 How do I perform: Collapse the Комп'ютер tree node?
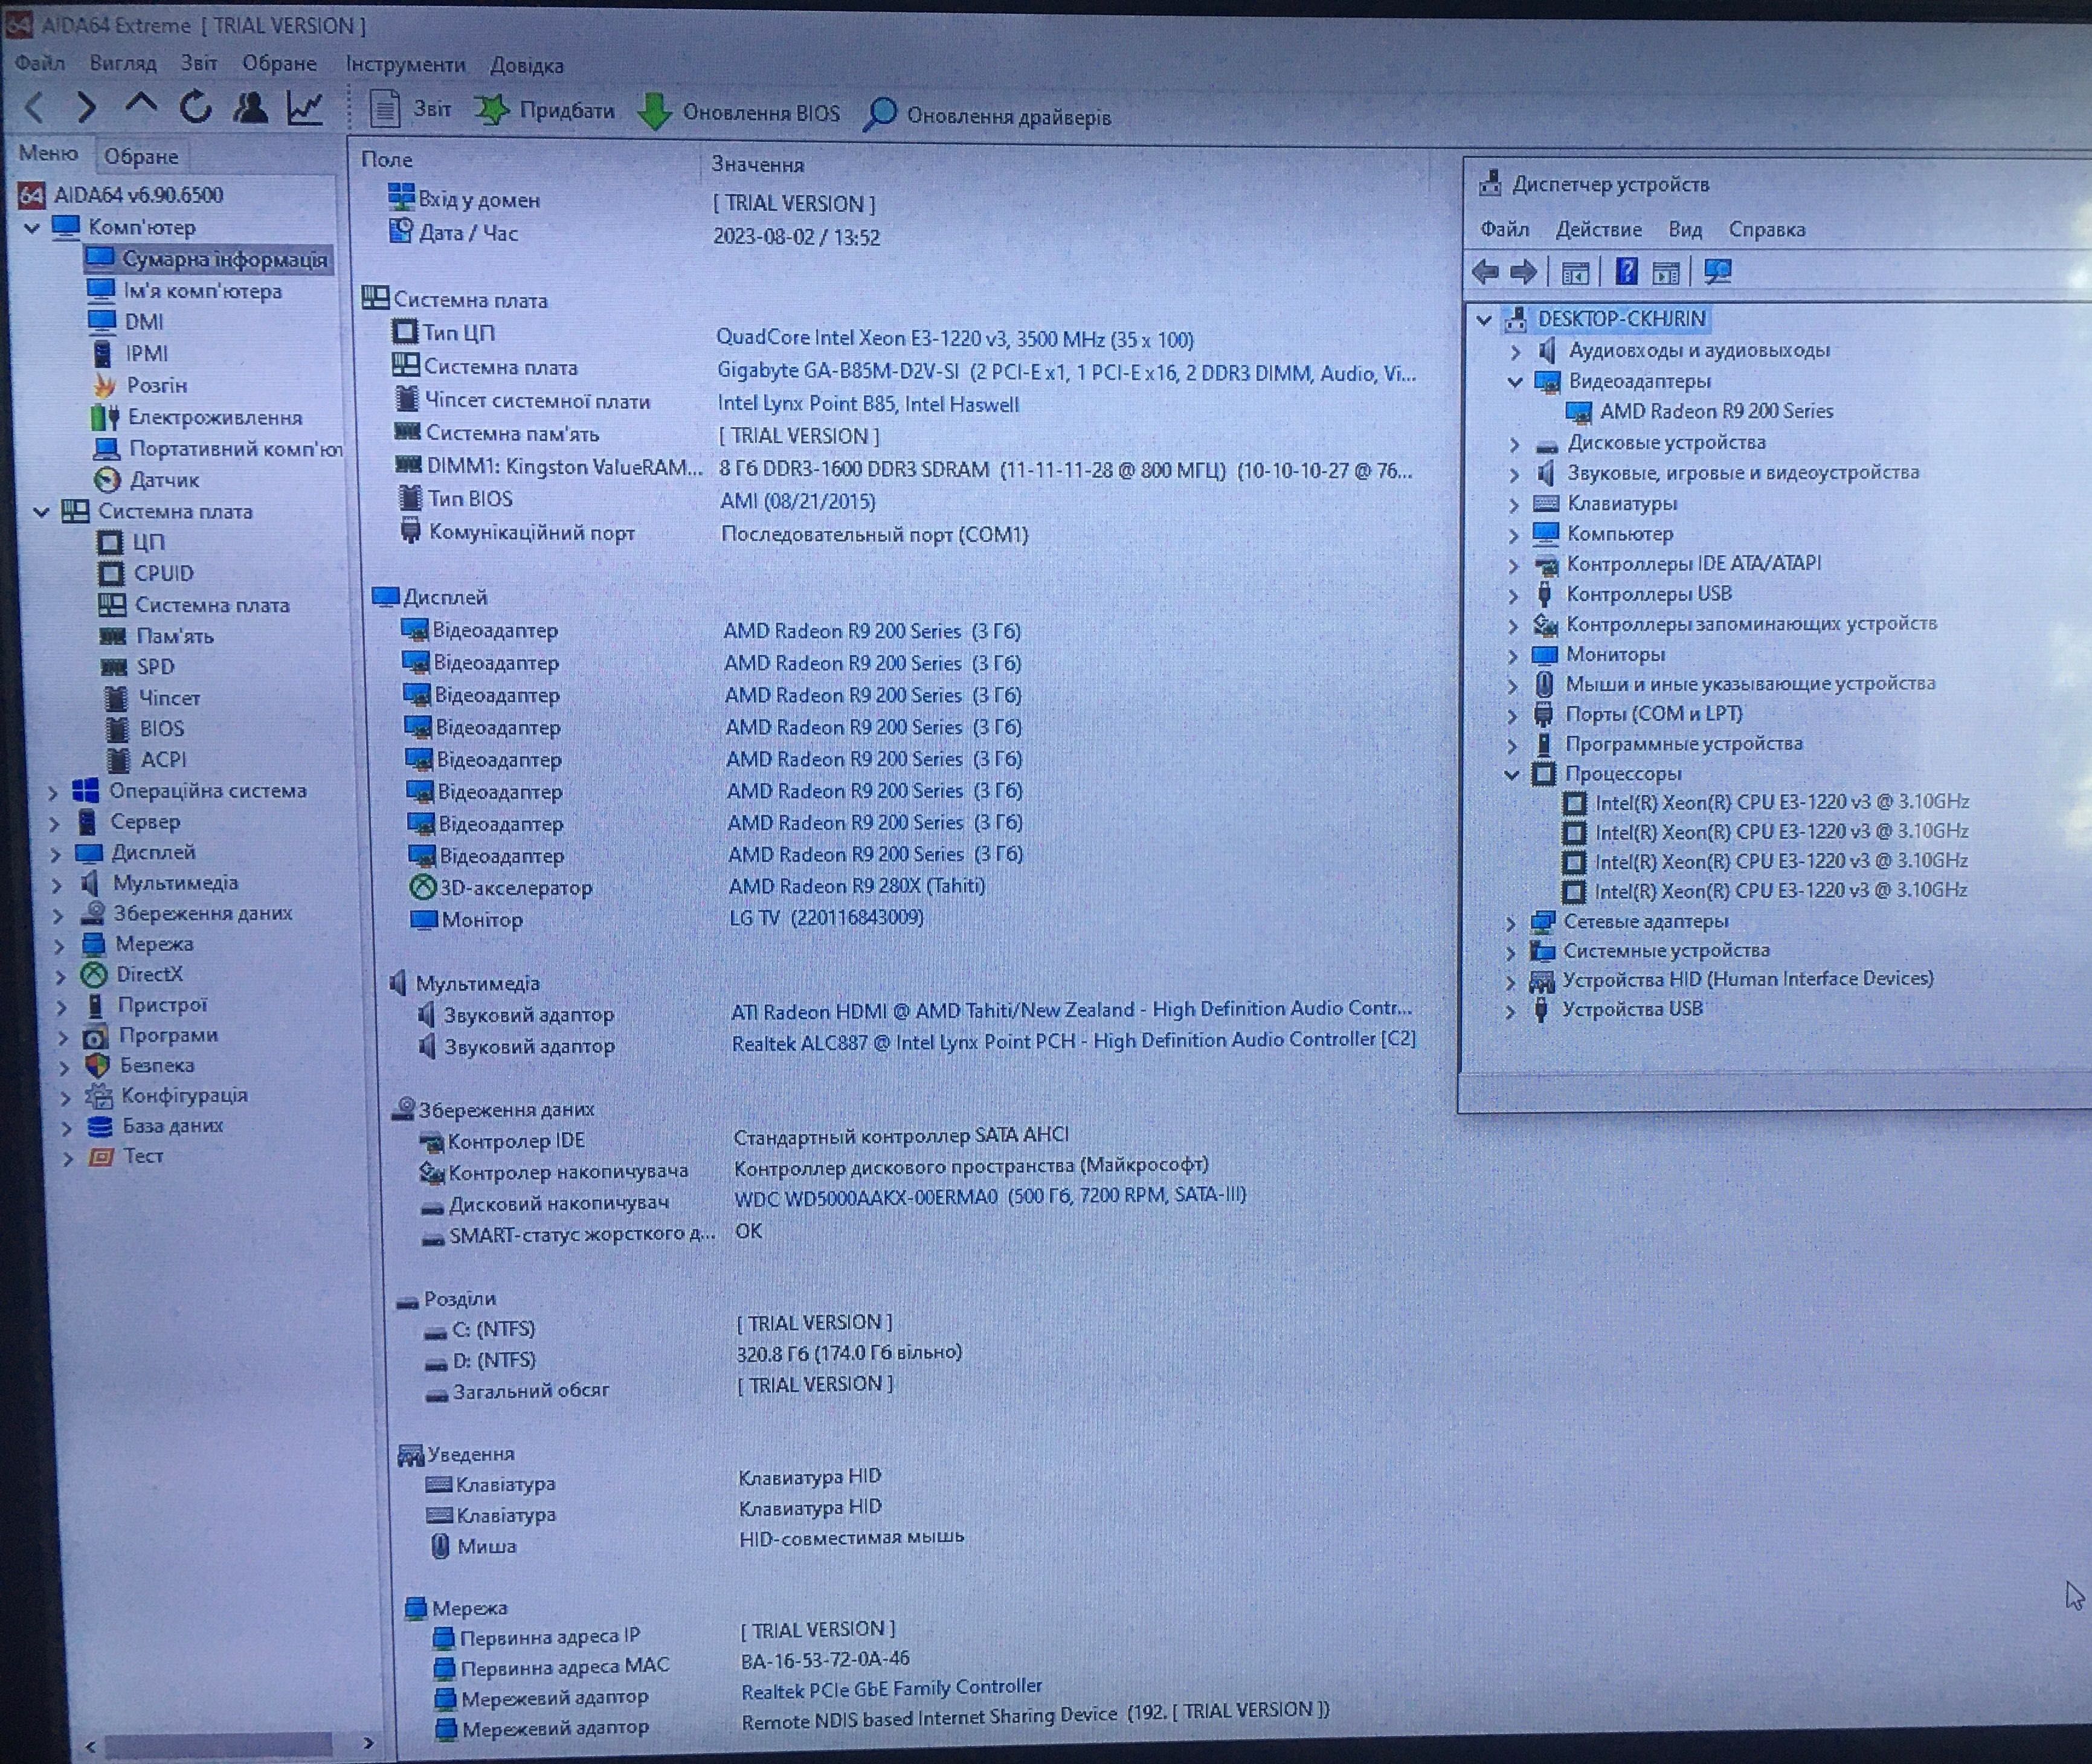32,228
